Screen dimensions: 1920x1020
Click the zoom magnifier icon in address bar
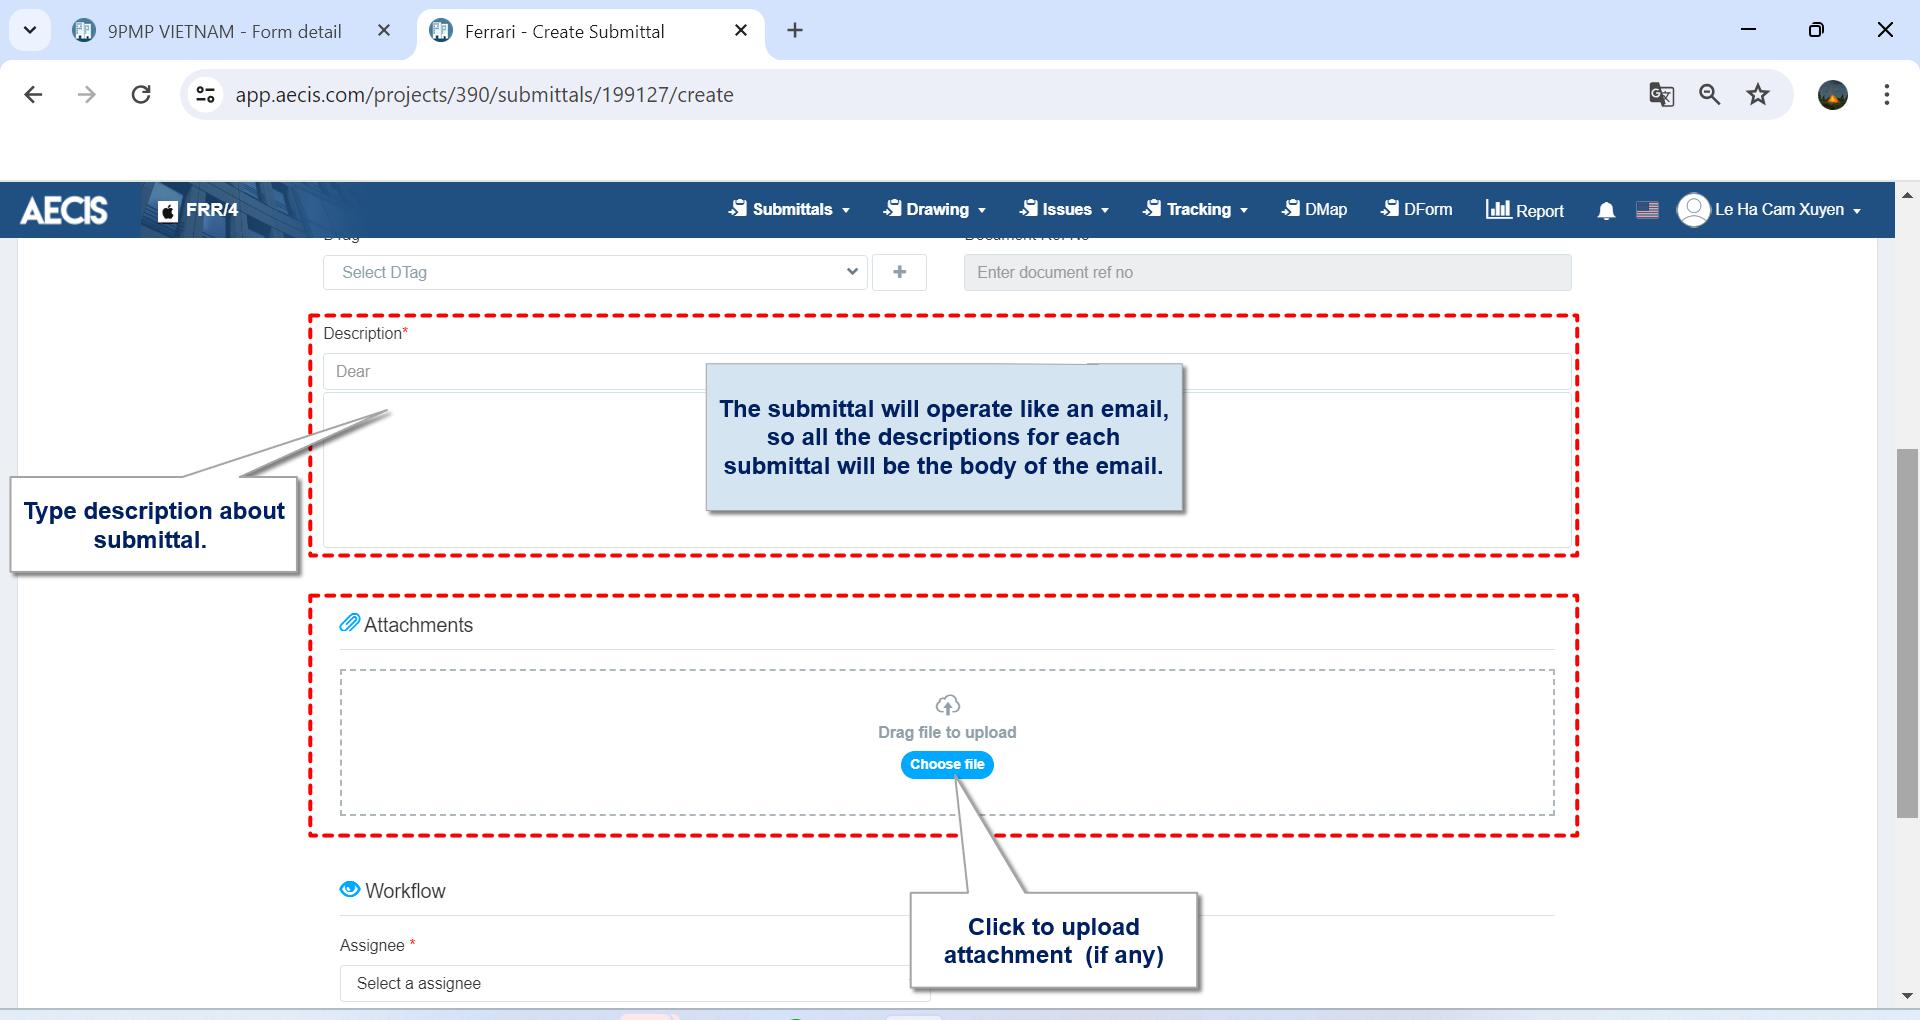coord(1710,95)
